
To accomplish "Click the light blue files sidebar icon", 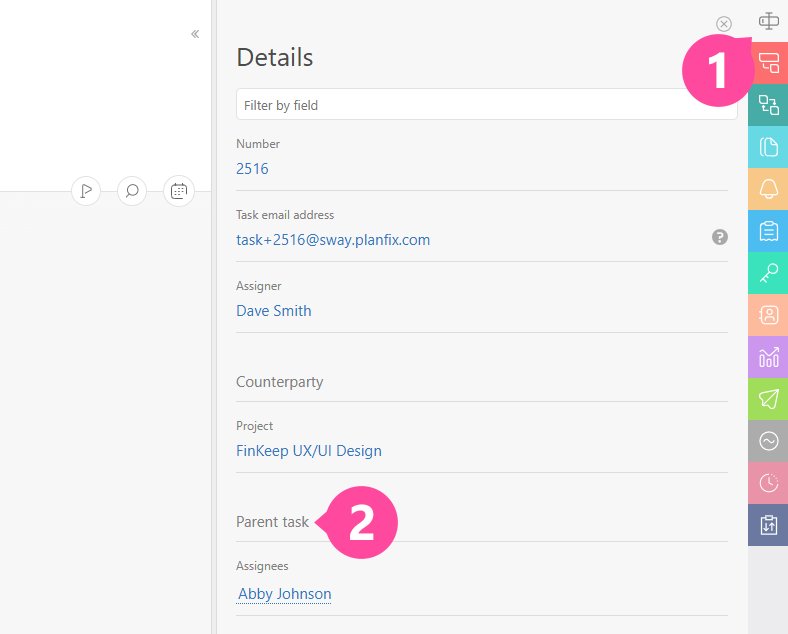I will (768, 147).
